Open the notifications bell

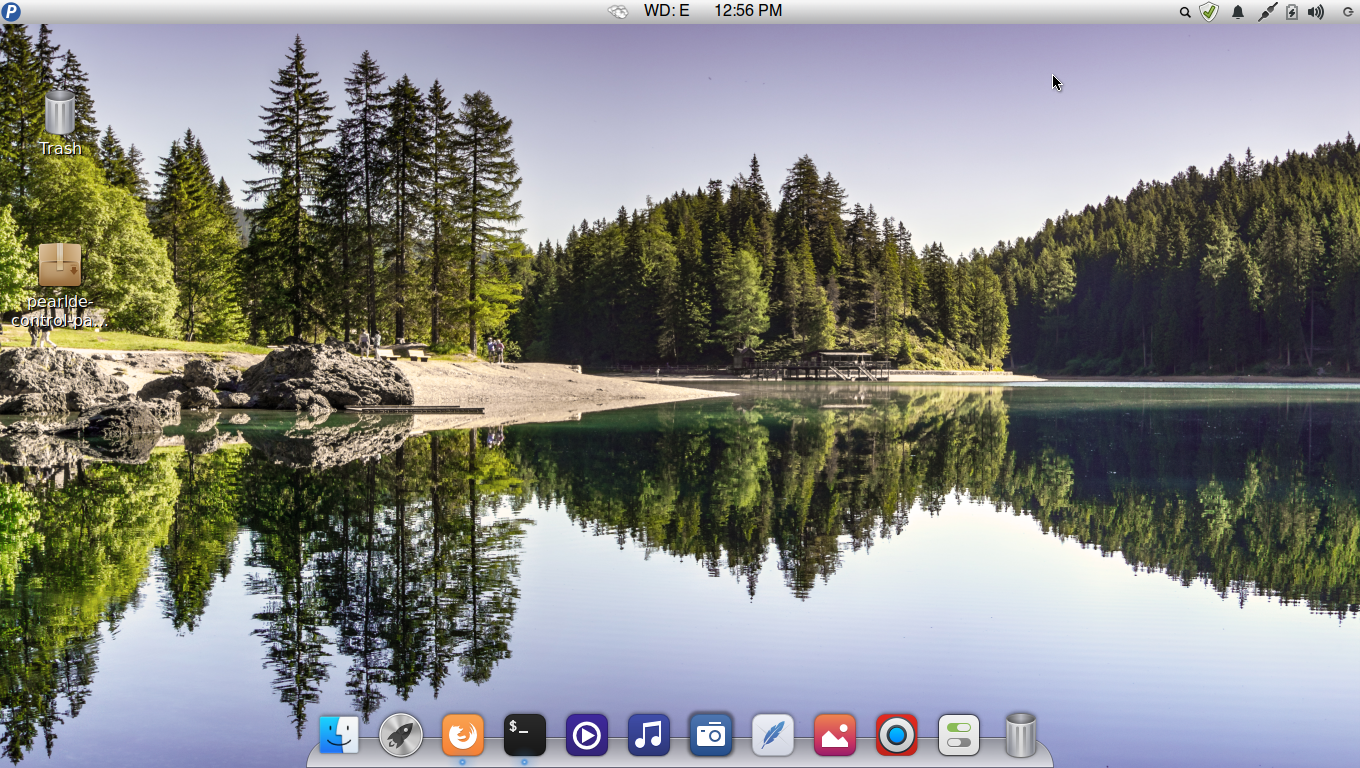[x=1238, y=12]
